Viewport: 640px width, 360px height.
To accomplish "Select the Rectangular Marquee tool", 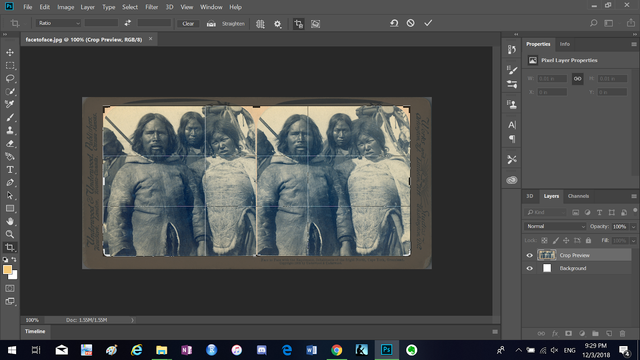I will [10, 65].
